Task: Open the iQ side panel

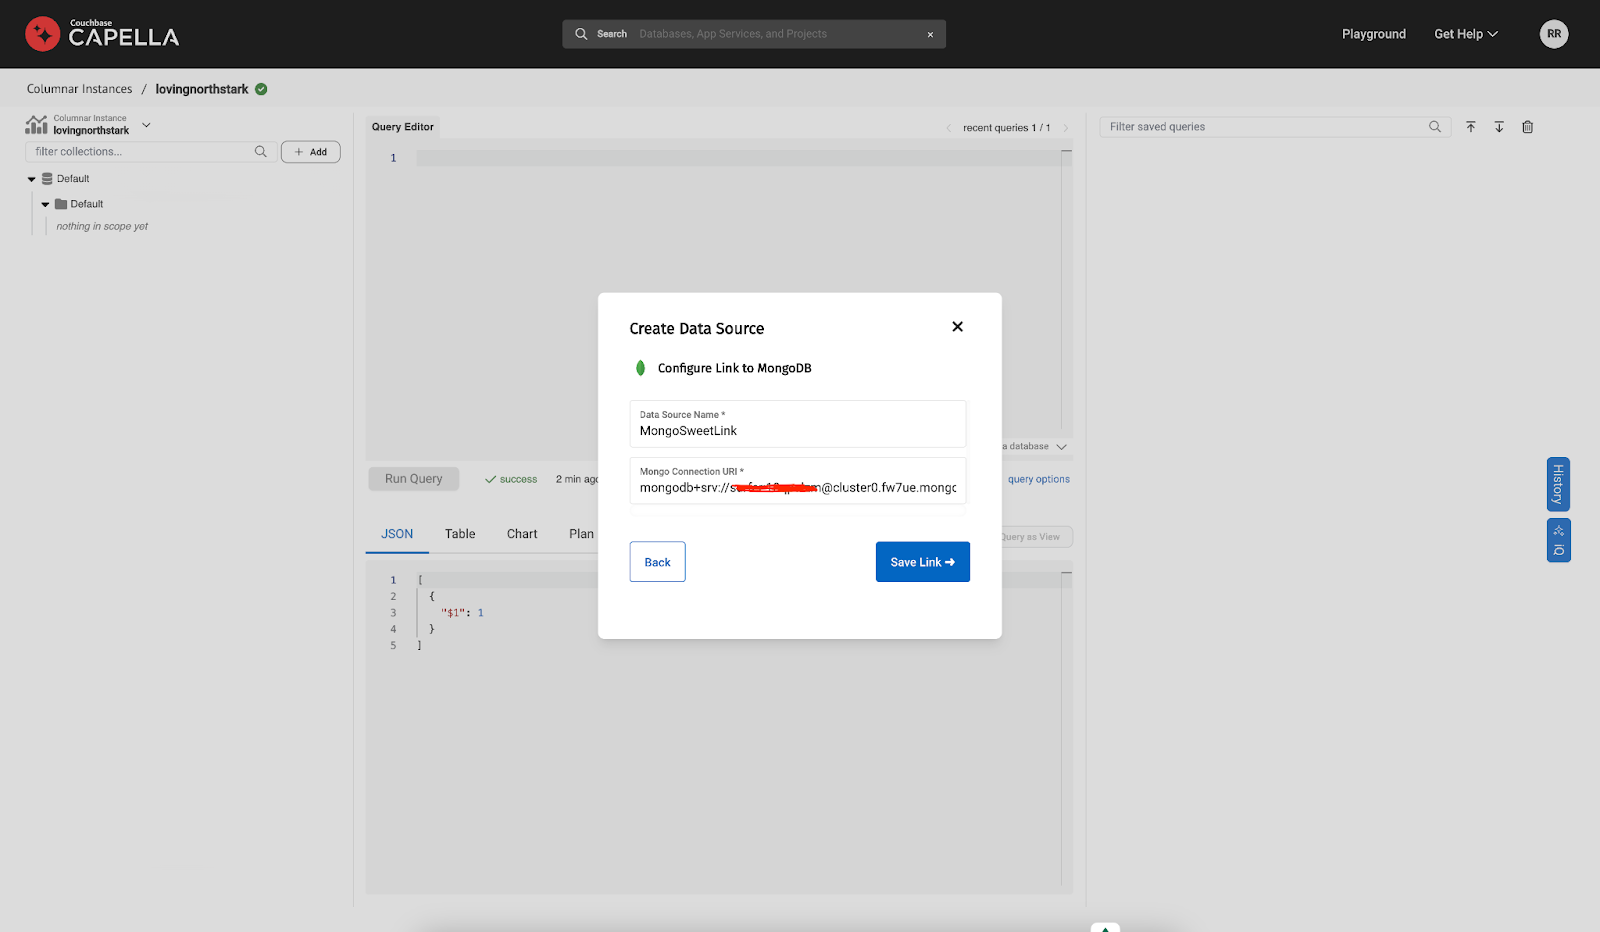Action: [1558, 540]
